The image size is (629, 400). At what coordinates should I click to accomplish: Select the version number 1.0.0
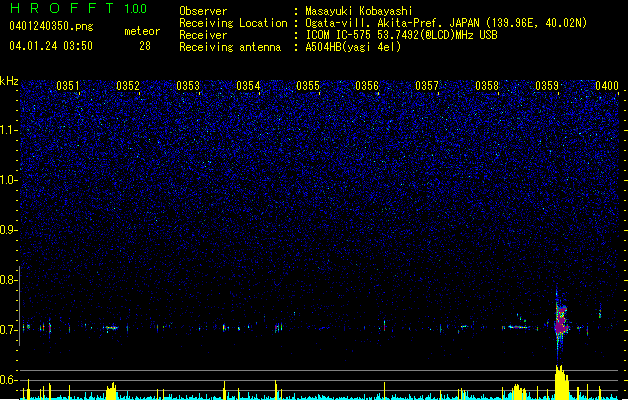(x=136, y=9)
